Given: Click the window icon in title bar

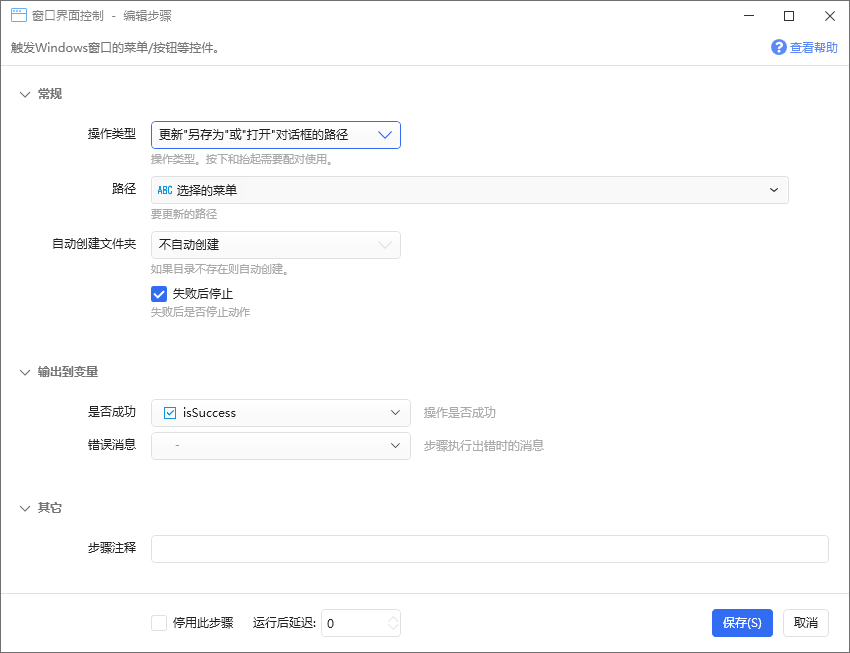Looking at the screenshot, I should (19, 15).
